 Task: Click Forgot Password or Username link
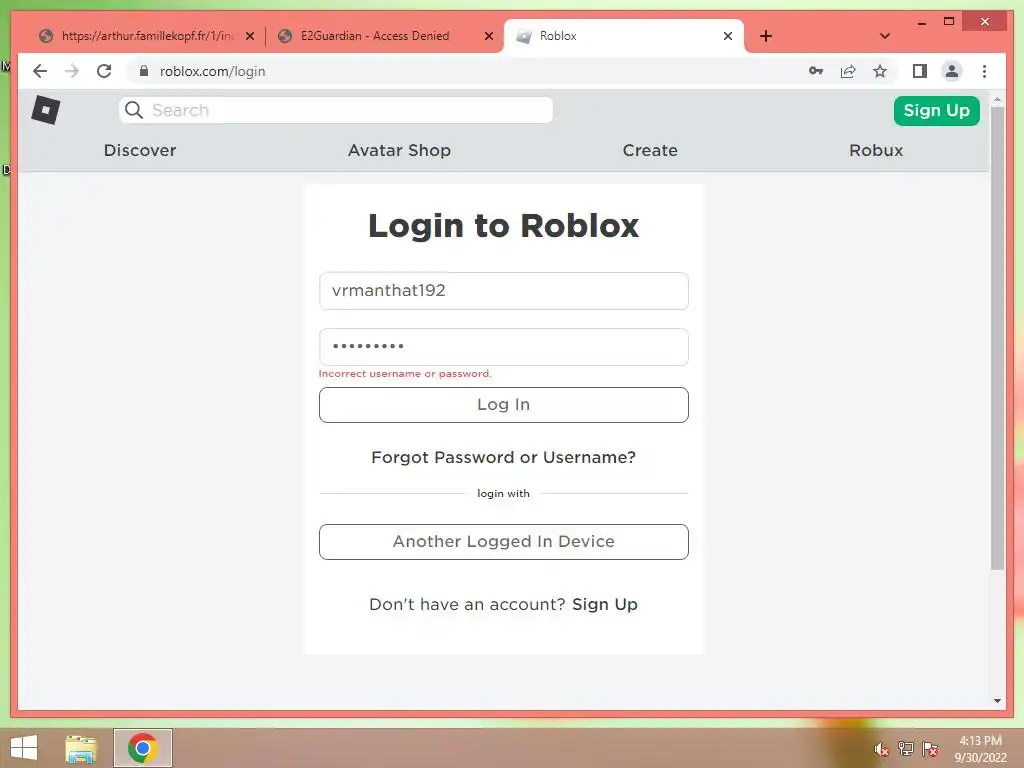pos(504,457)
